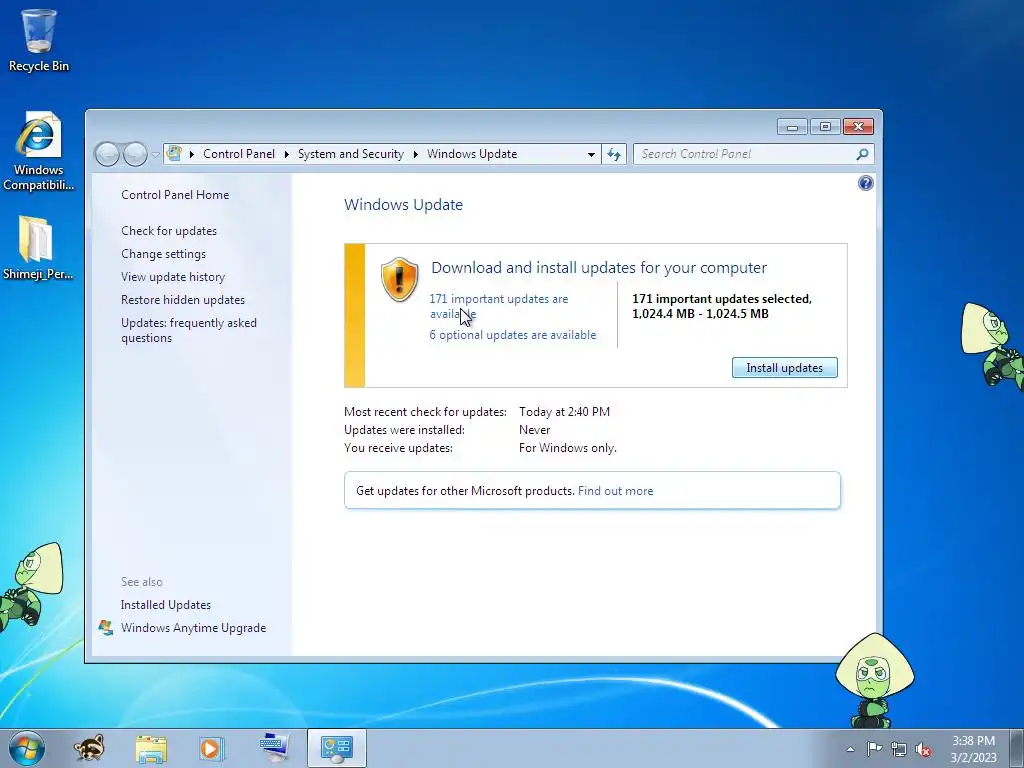The image size is (1024, 768).
Task: Click the Back navigation arrow button
Action: (107, 154)
